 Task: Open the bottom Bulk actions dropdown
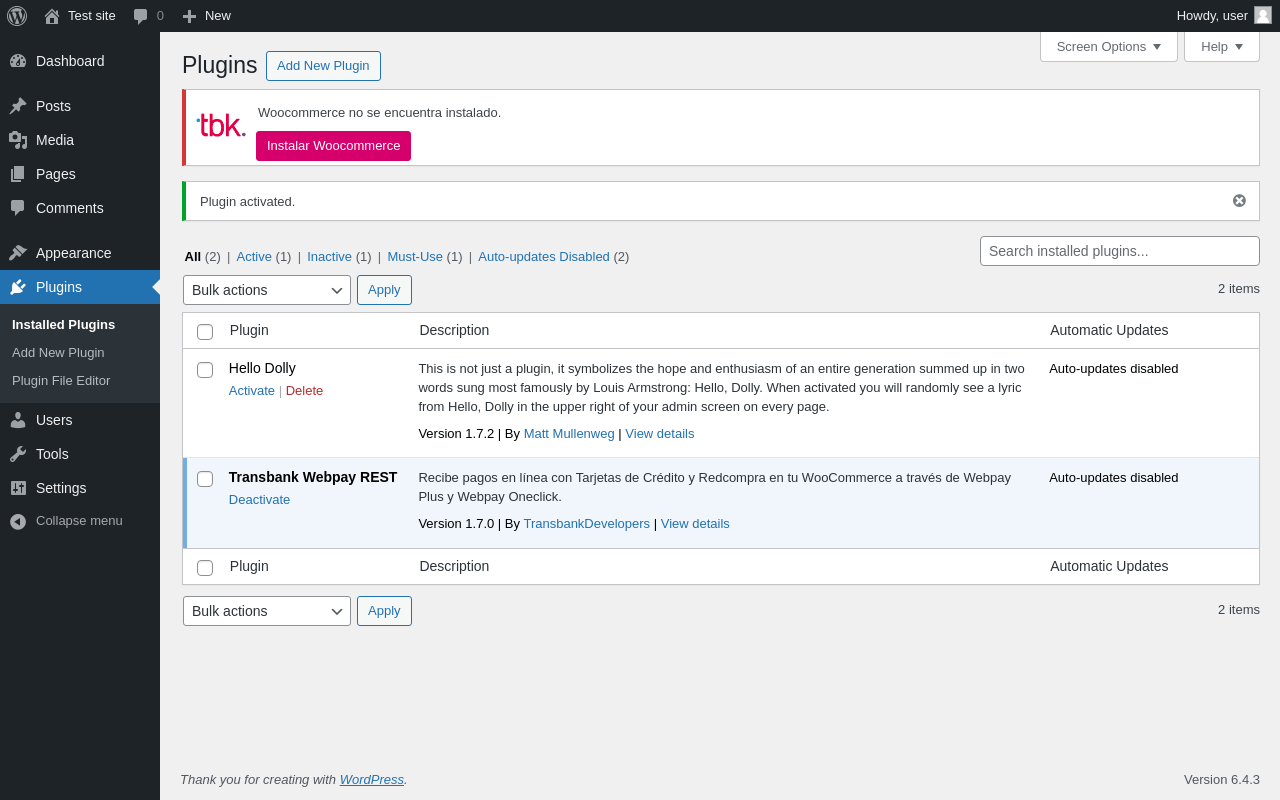click(x=267, y=611)
